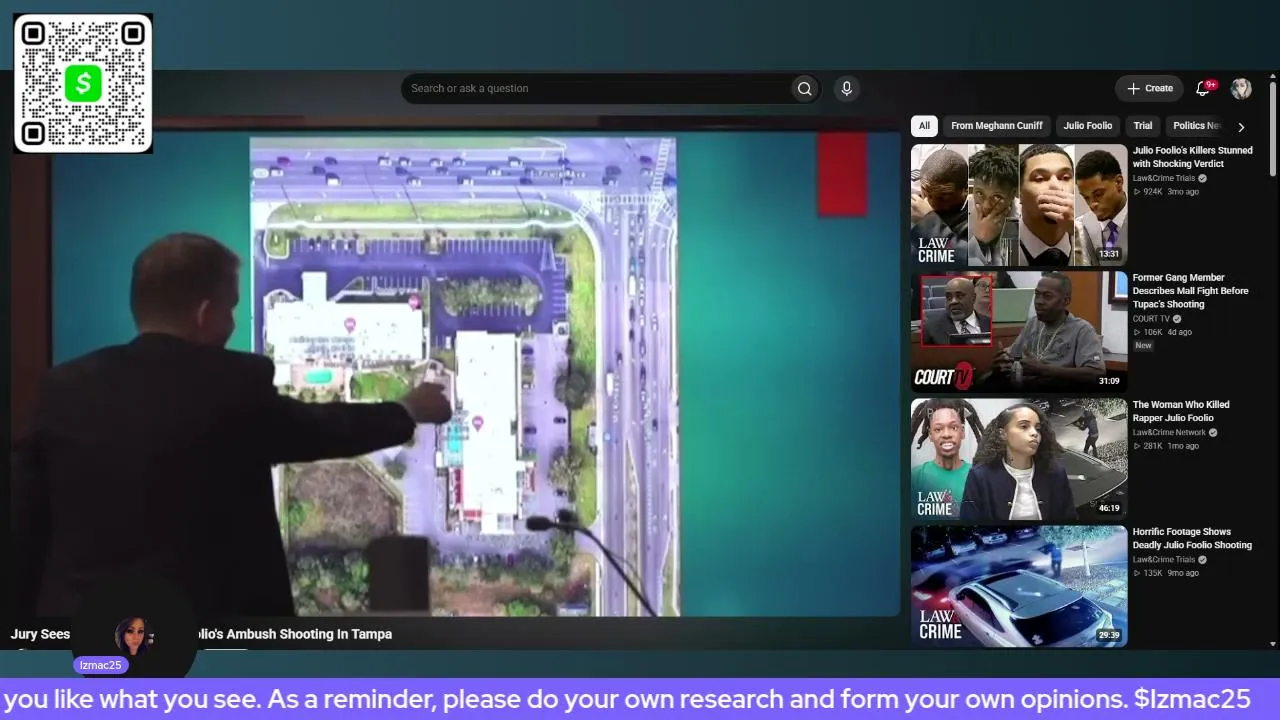Viewport: 1280px width, 720px height.
Task: Visit the COURT TV channel link
Action: click(x=1151, y=319)
